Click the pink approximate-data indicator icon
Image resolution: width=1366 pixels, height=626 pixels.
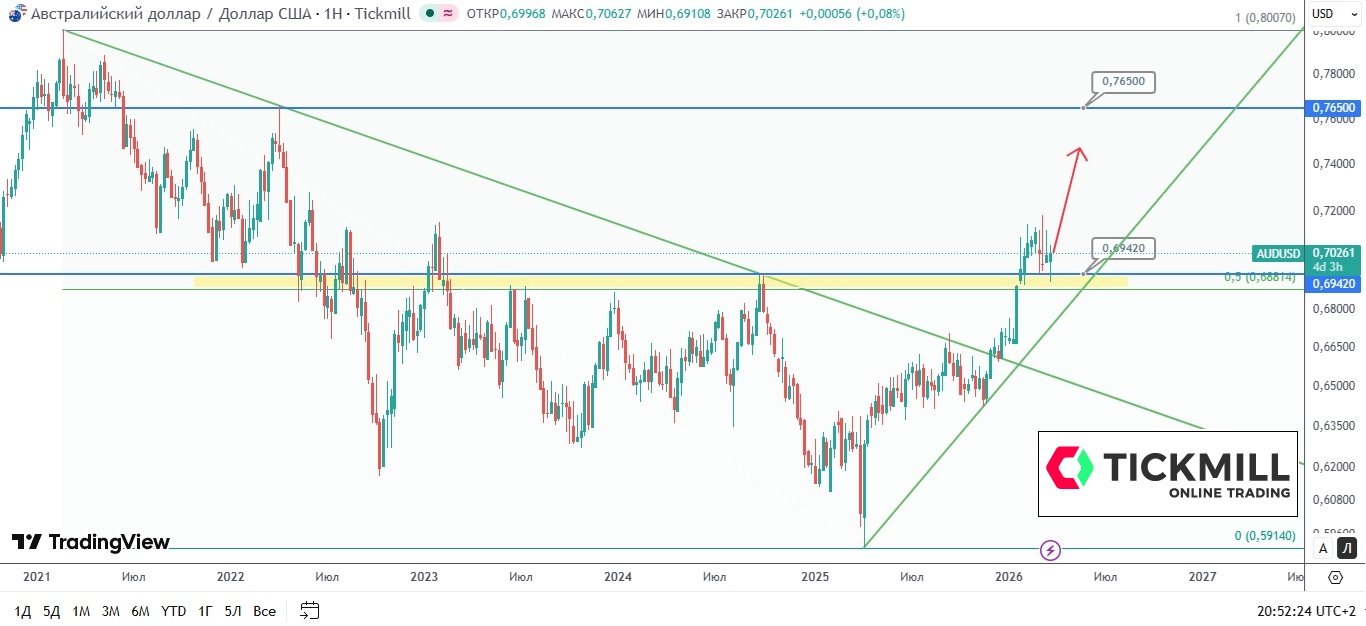click(448, 14)
